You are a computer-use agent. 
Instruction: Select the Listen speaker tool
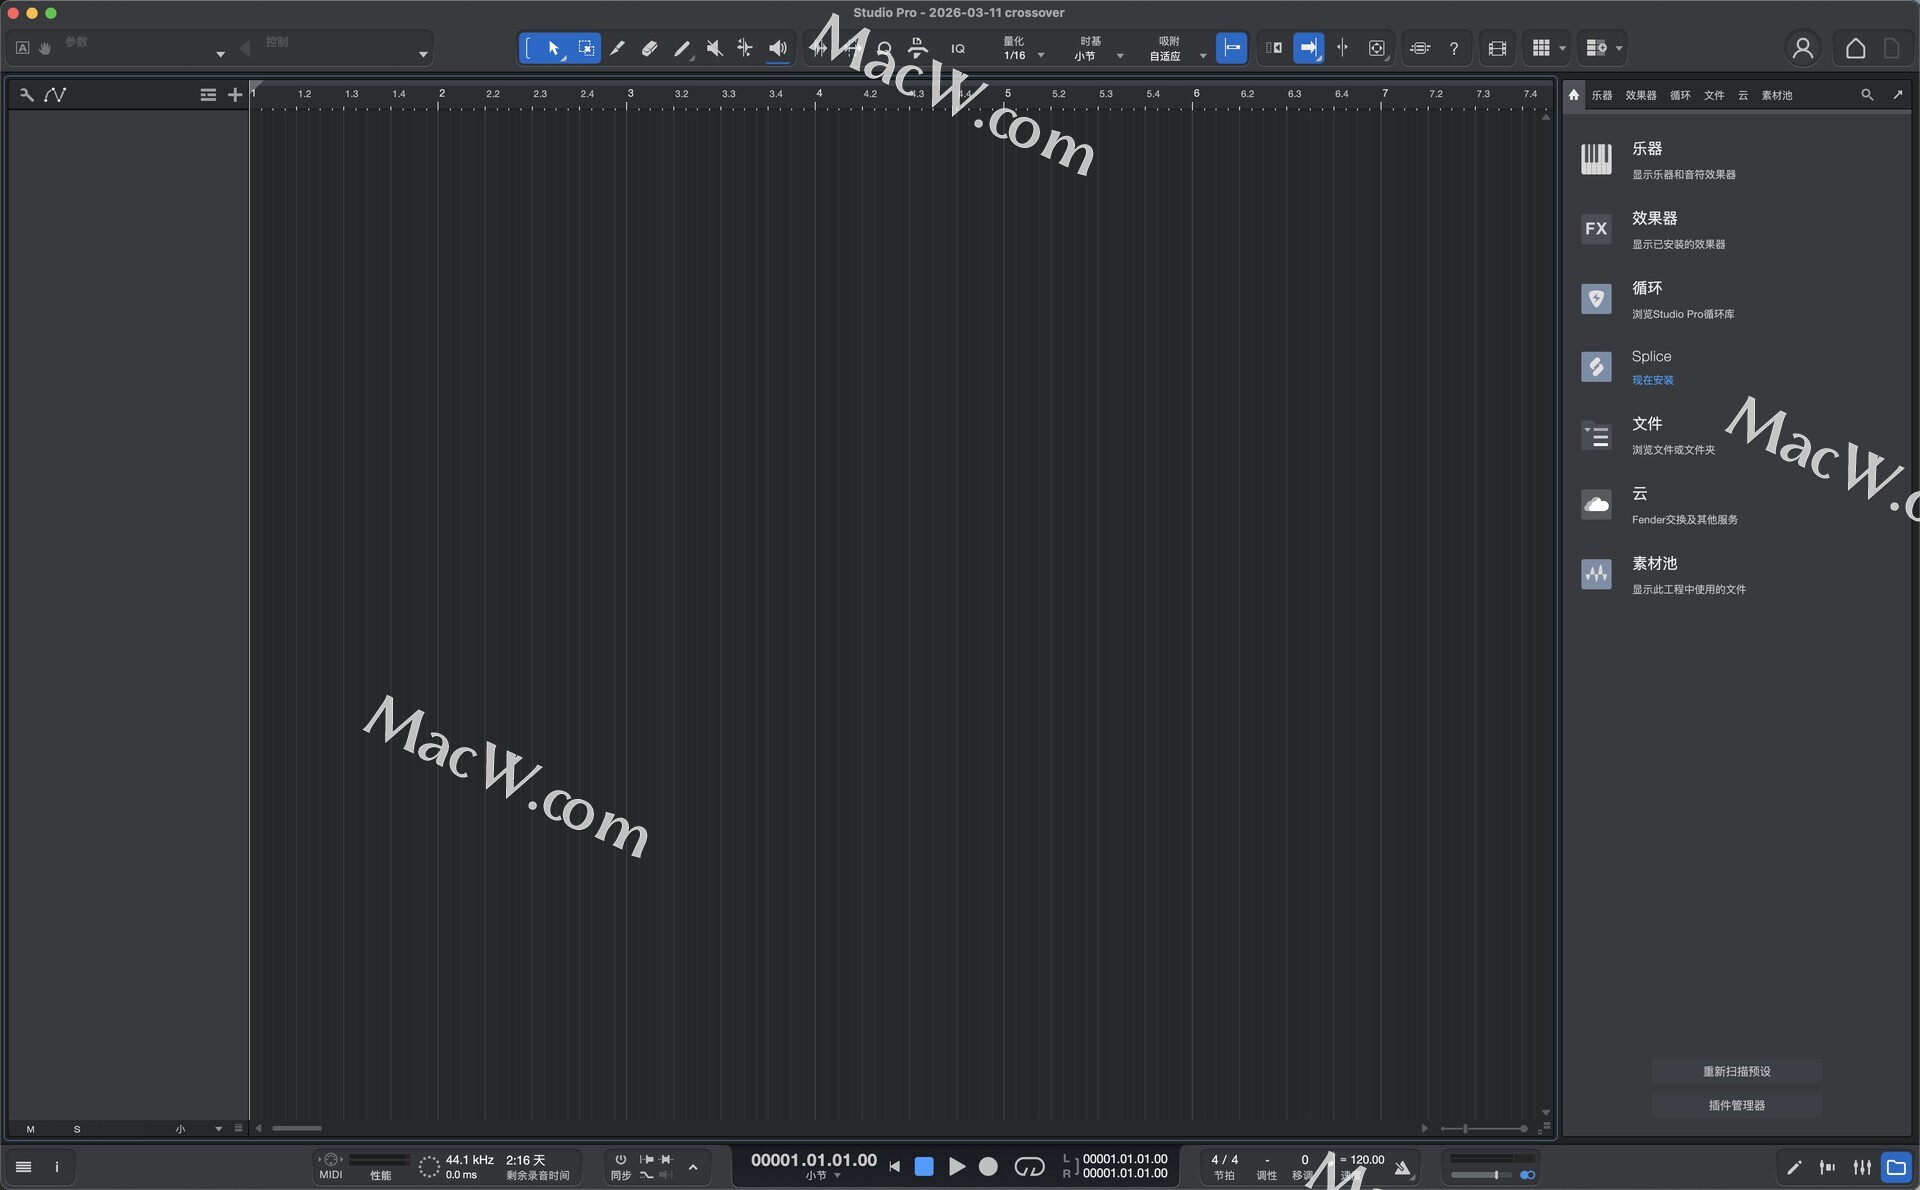(x=777, y=48)
